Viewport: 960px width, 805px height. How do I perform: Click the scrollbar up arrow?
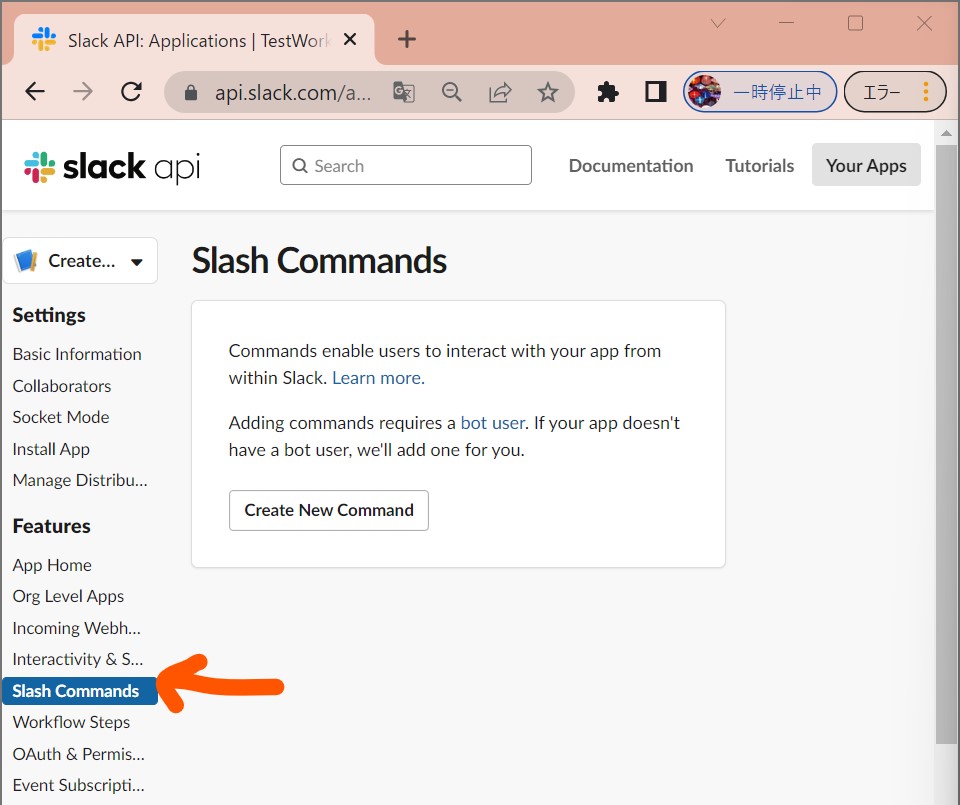click(946, 133)
